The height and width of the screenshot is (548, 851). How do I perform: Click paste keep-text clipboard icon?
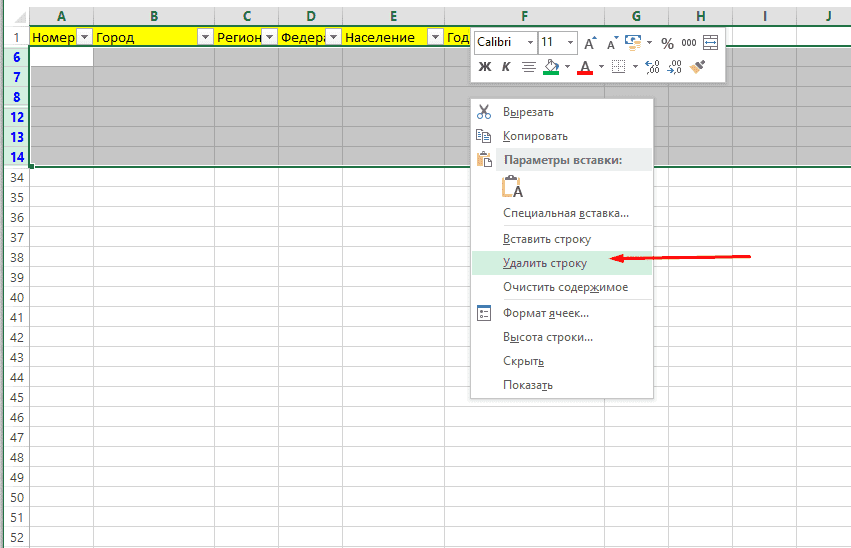(x=512, y=187)
